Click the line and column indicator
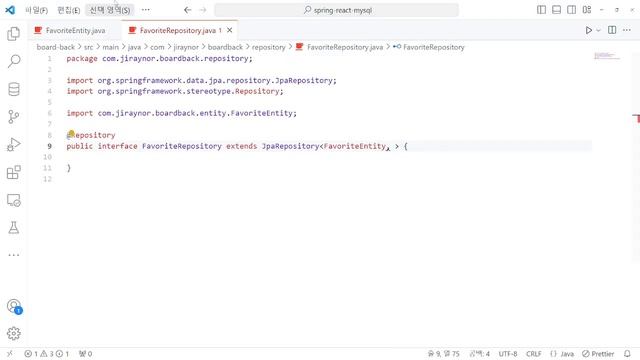 (x=444, y=354)
